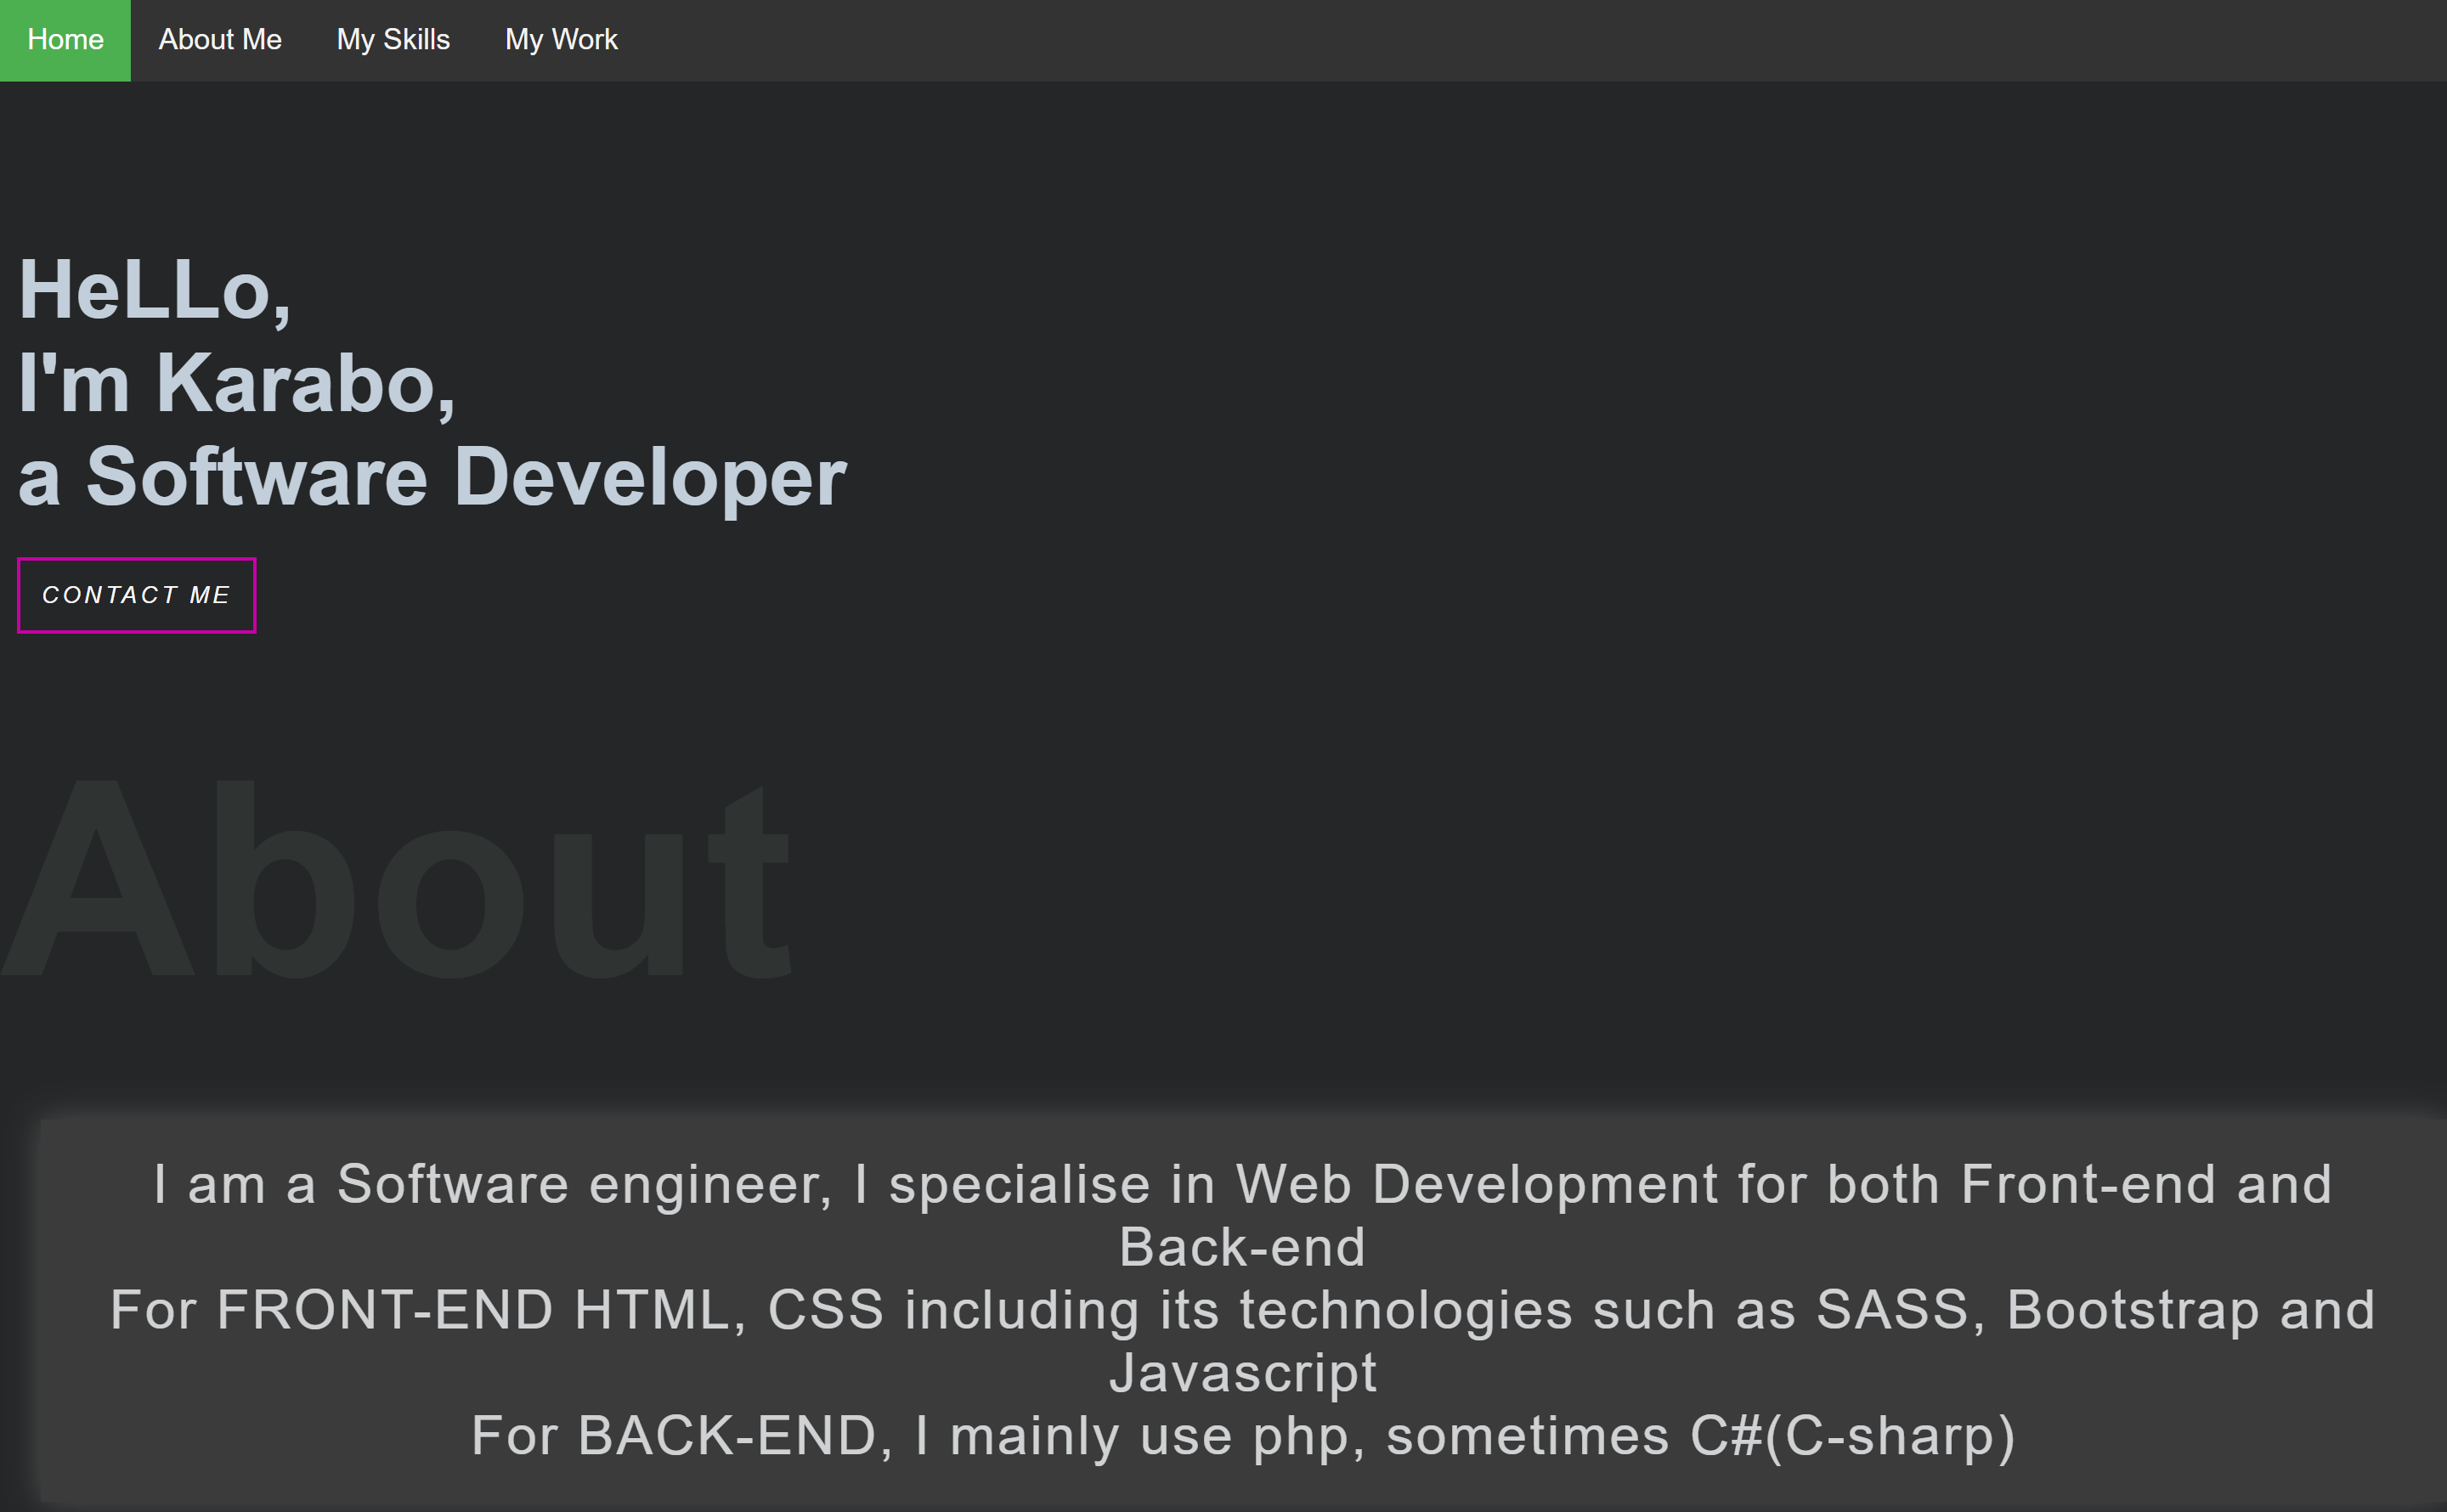
Task: Click the word 'Bootstrap' in the paragraph
Action: click(x=2132, y=1311)
